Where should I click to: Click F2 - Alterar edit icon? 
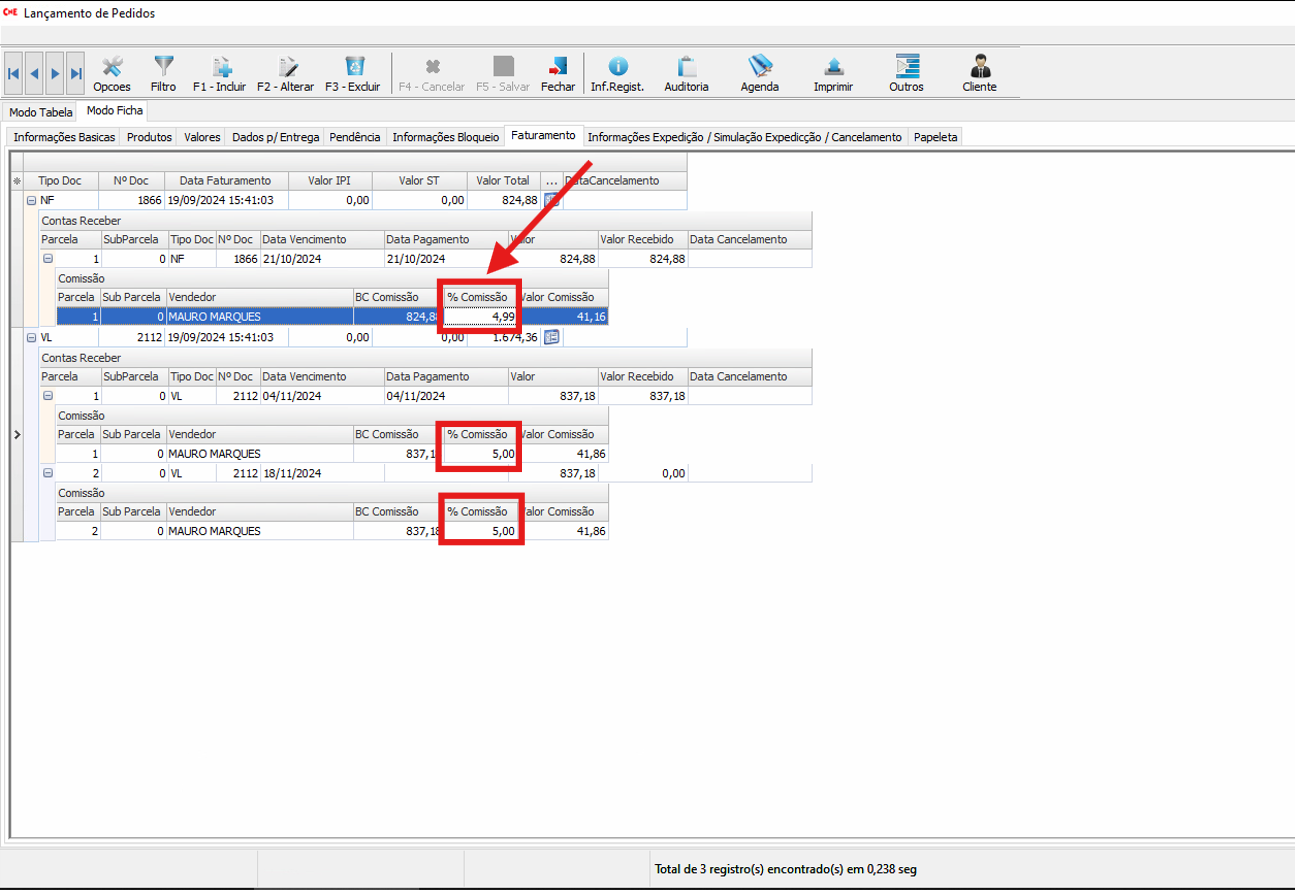(x=285, y=68)
